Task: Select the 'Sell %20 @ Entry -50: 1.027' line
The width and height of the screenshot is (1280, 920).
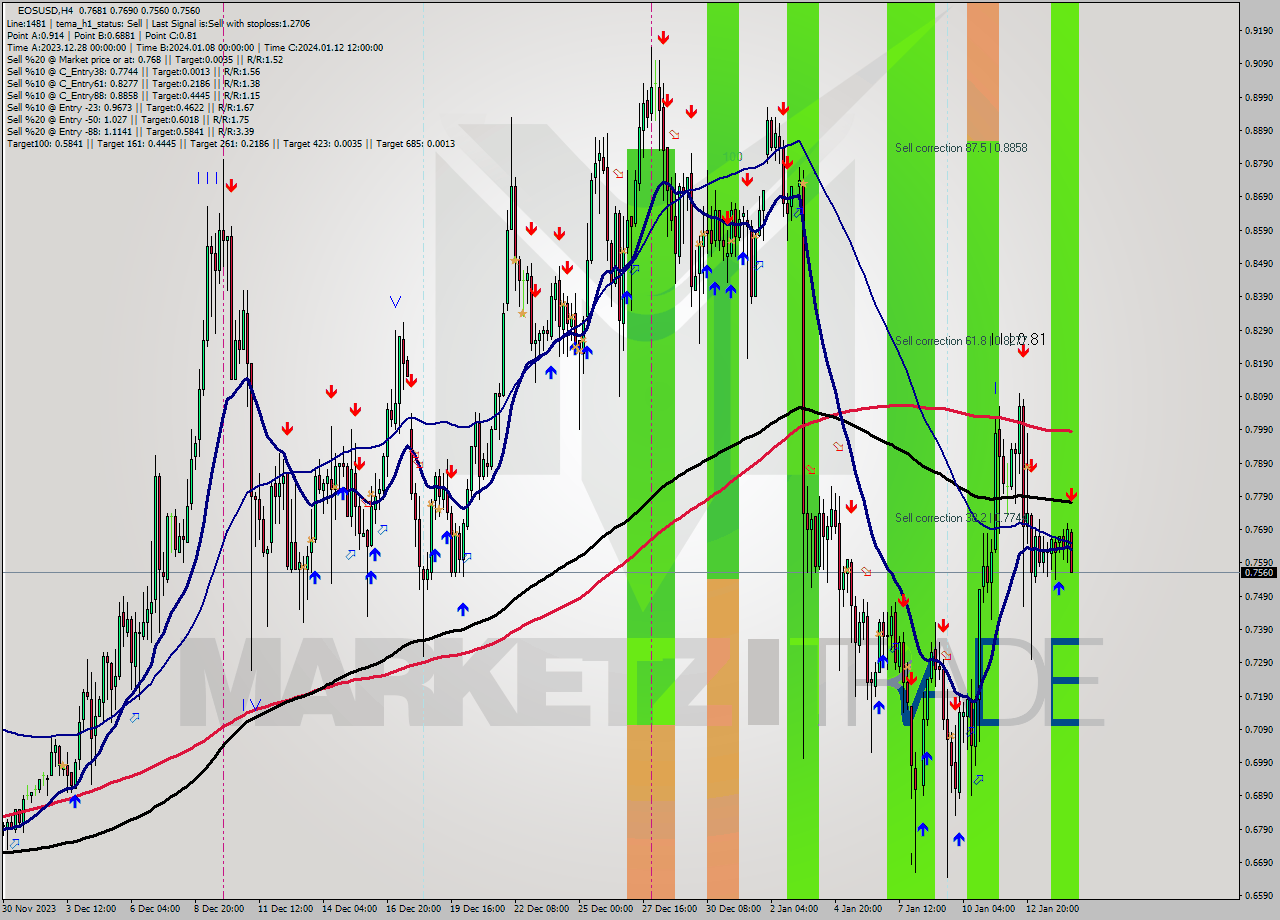Action: pos(126,119)
